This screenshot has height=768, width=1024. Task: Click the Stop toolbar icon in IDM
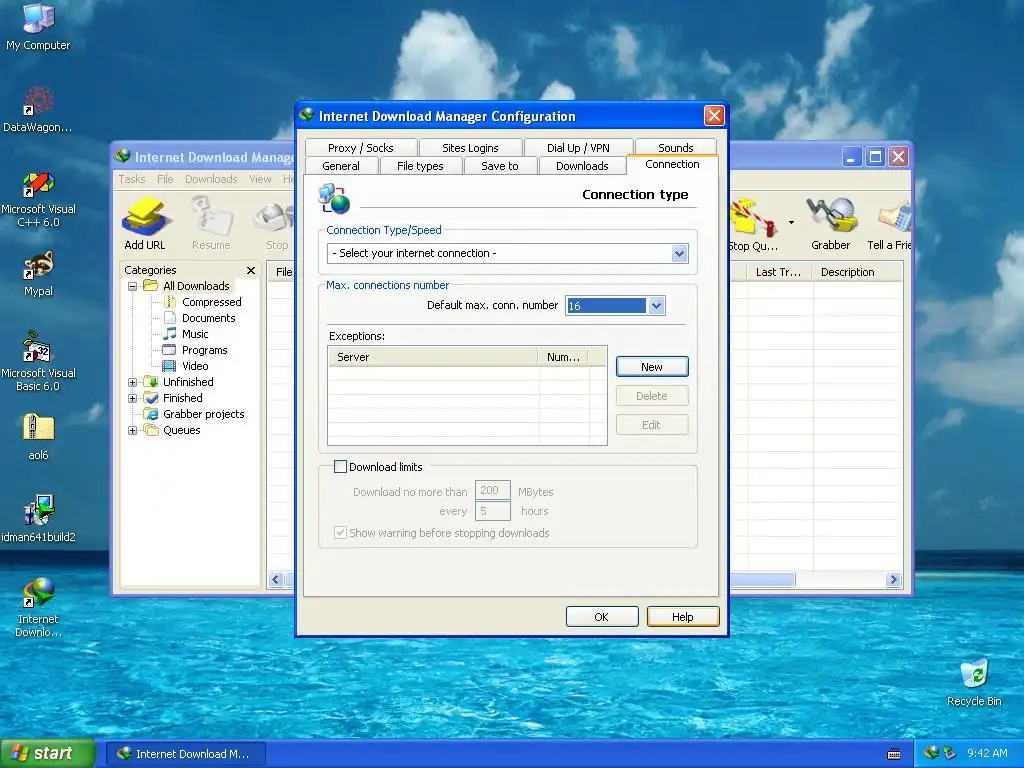point(276,224)
